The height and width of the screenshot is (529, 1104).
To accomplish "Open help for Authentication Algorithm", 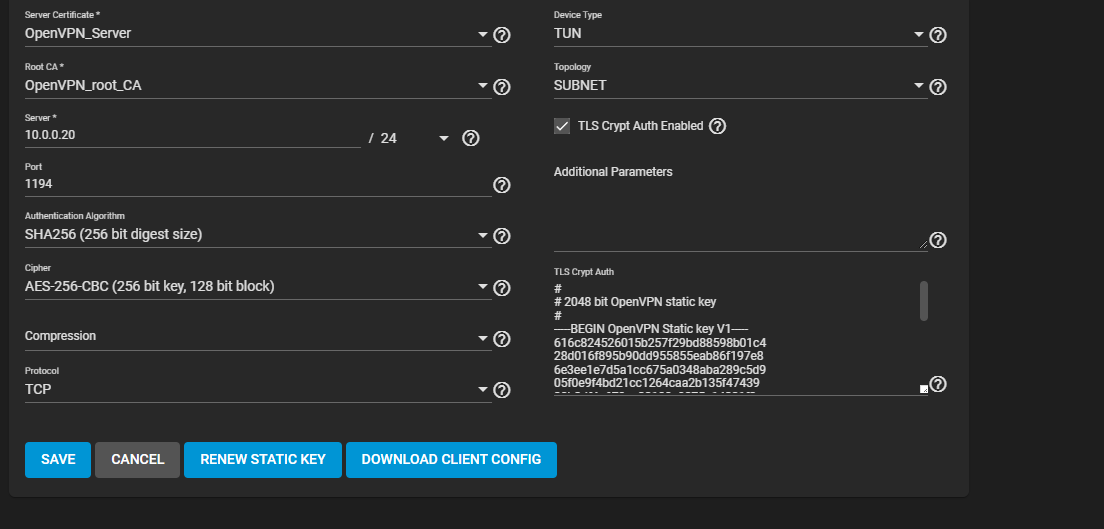I will (x=501, y=236).
